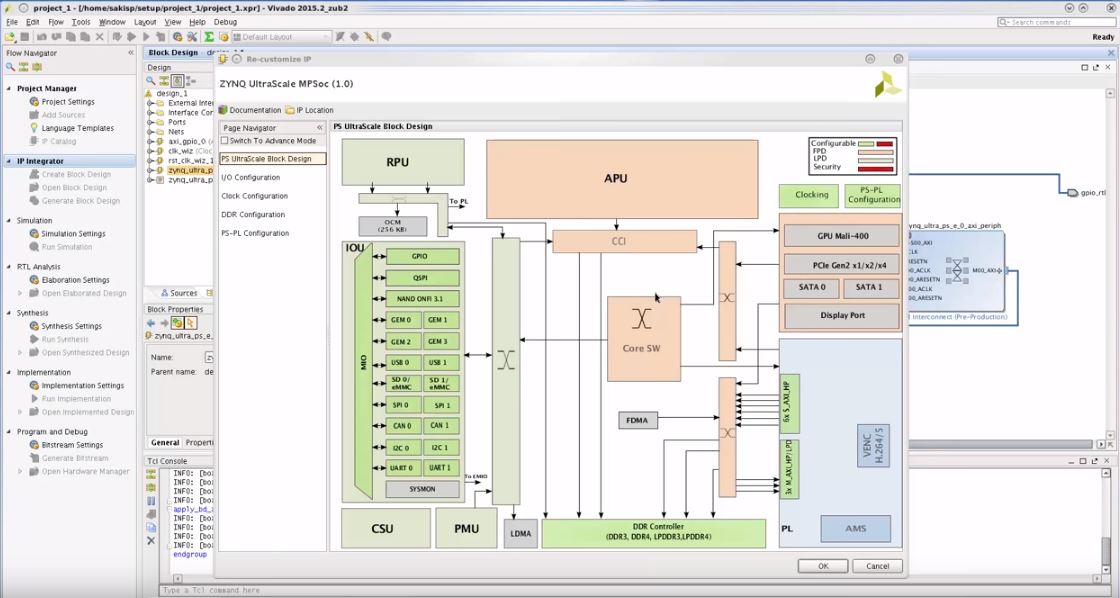Click the Display Port block
Screen dimensions: 1120x598
(842, 315)
